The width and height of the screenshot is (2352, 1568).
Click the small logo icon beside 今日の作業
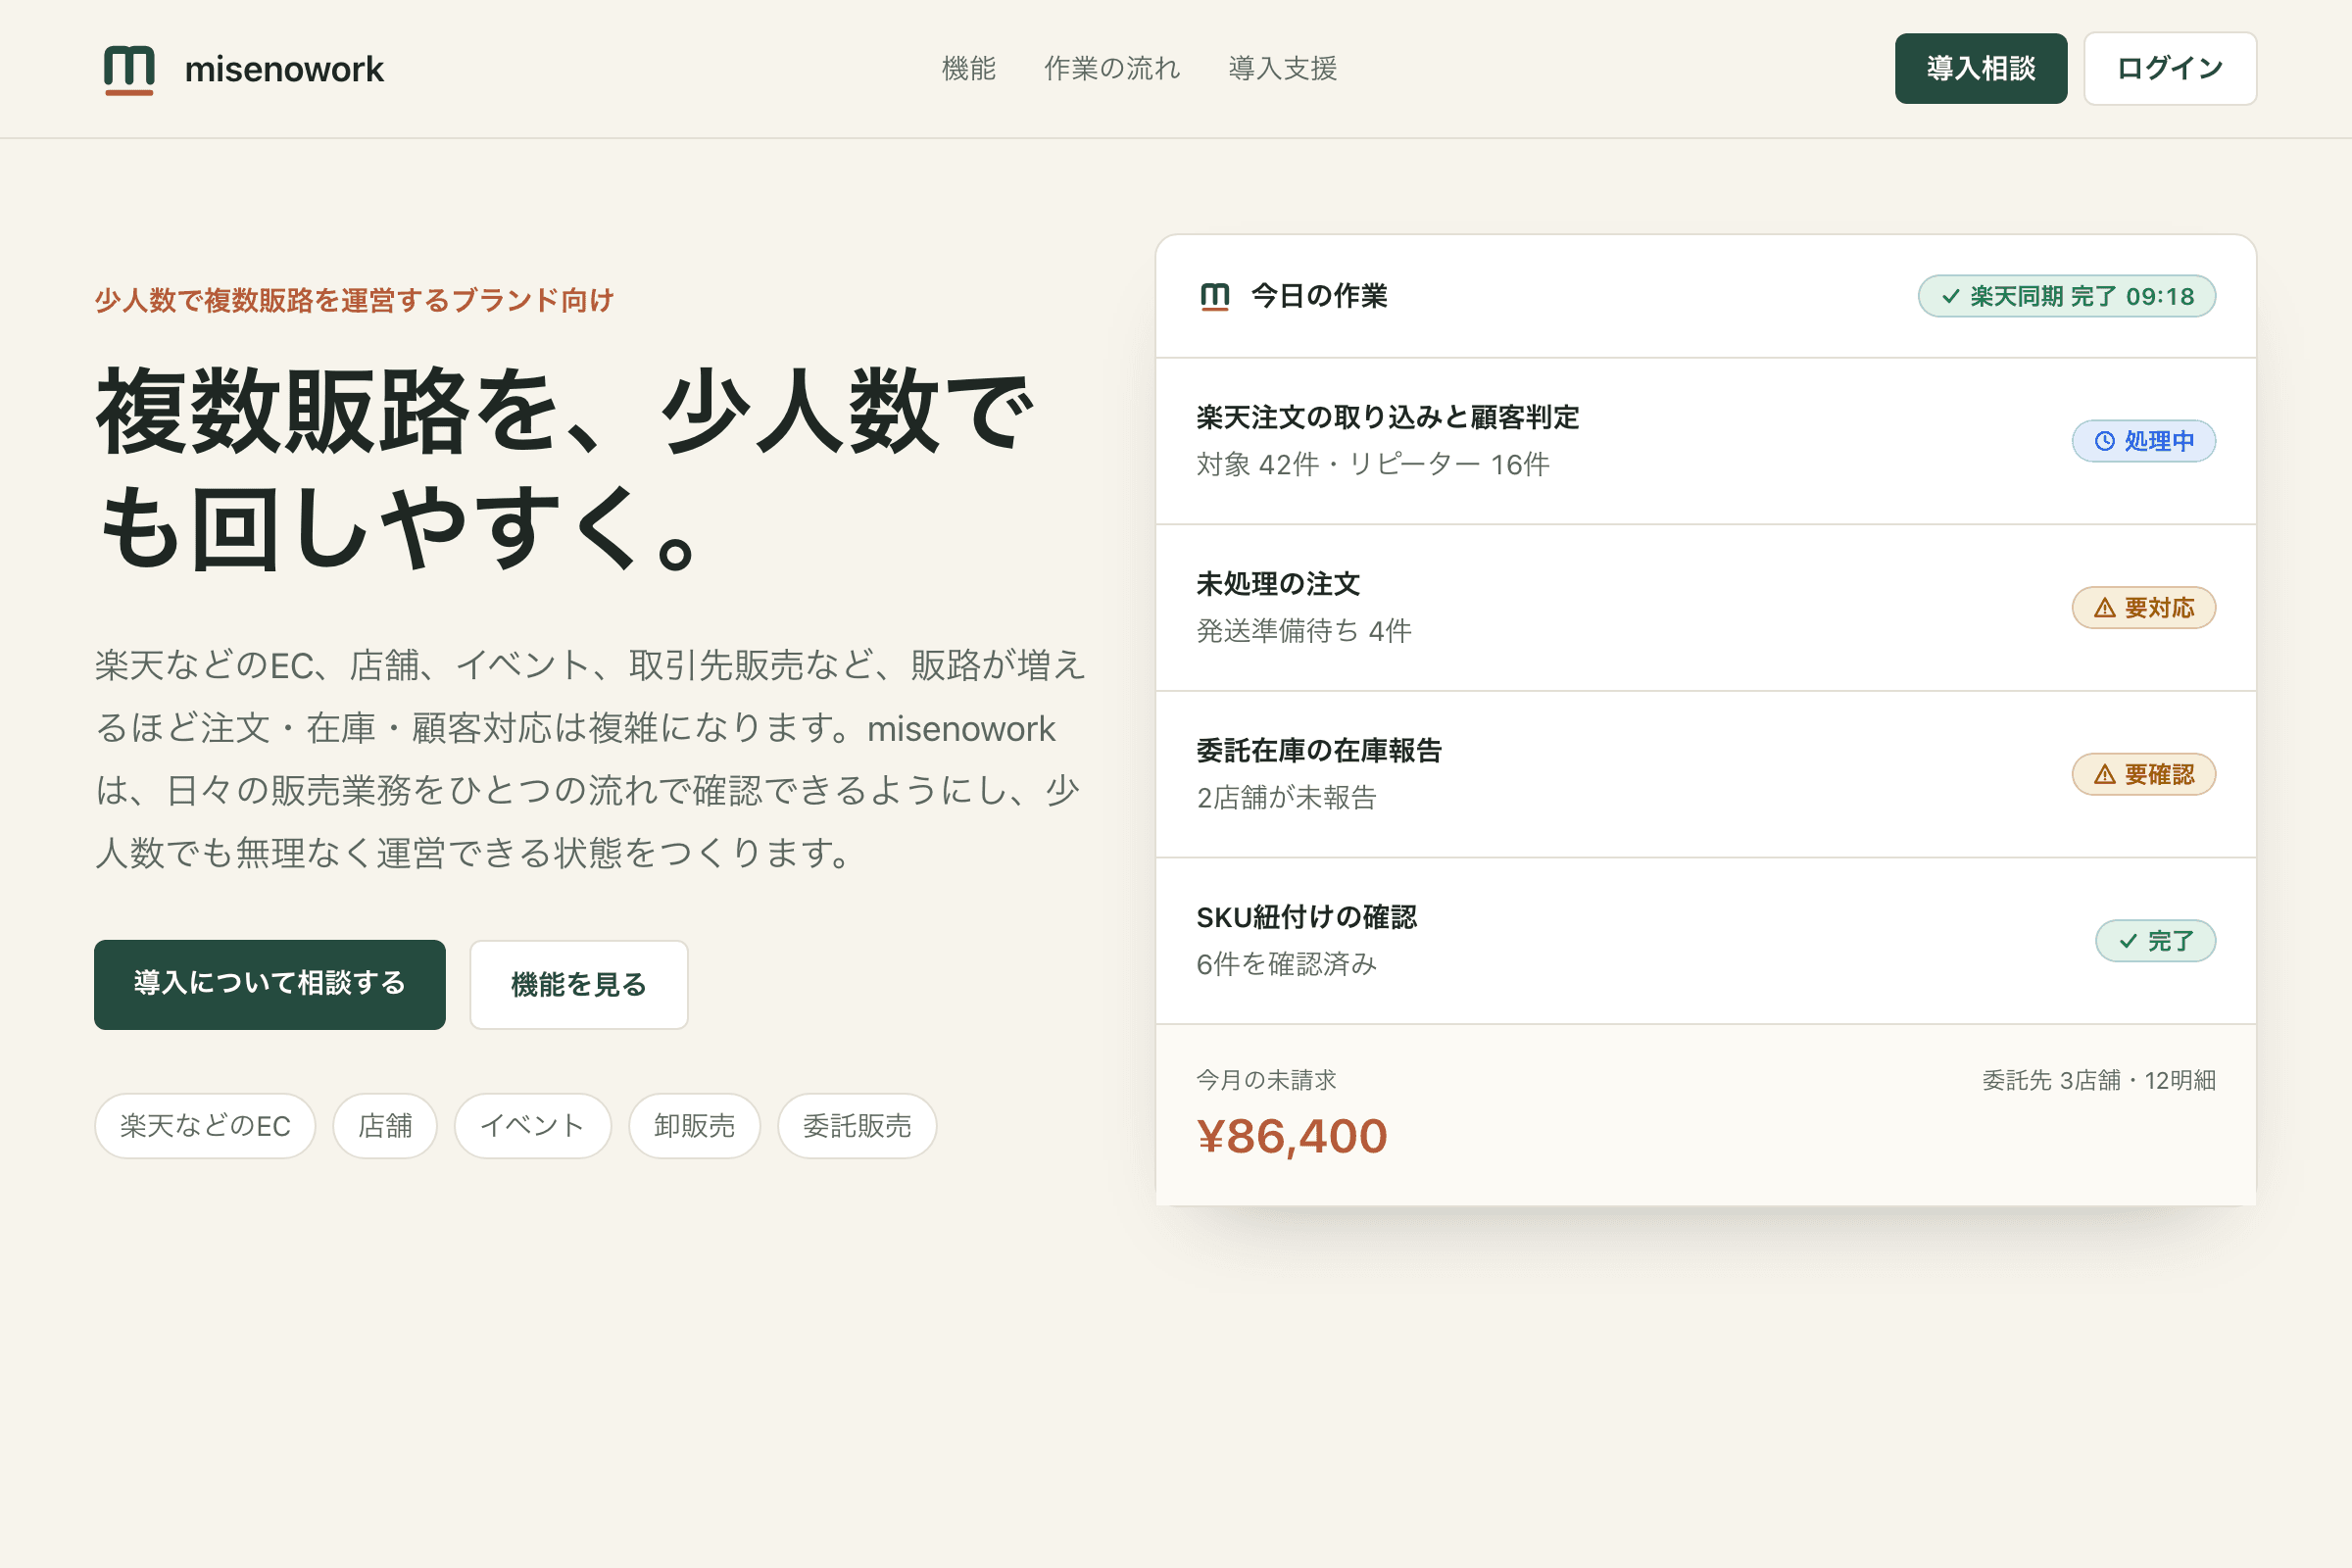(1214, 296)
